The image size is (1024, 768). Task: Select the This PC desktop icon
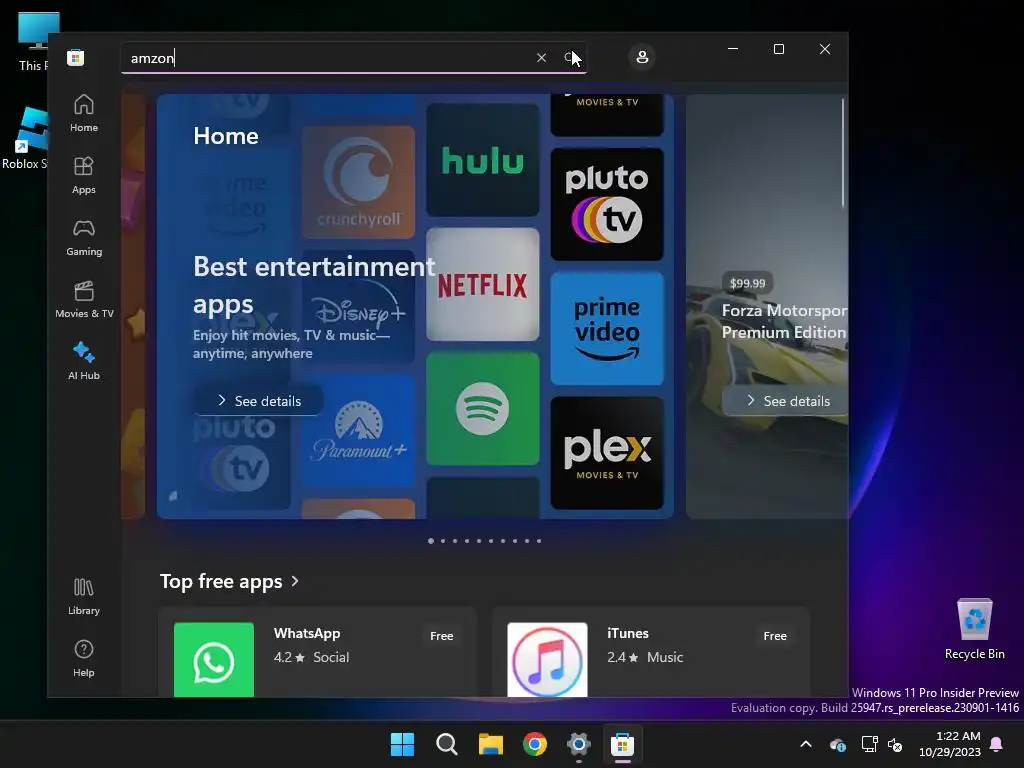point(34,42)
